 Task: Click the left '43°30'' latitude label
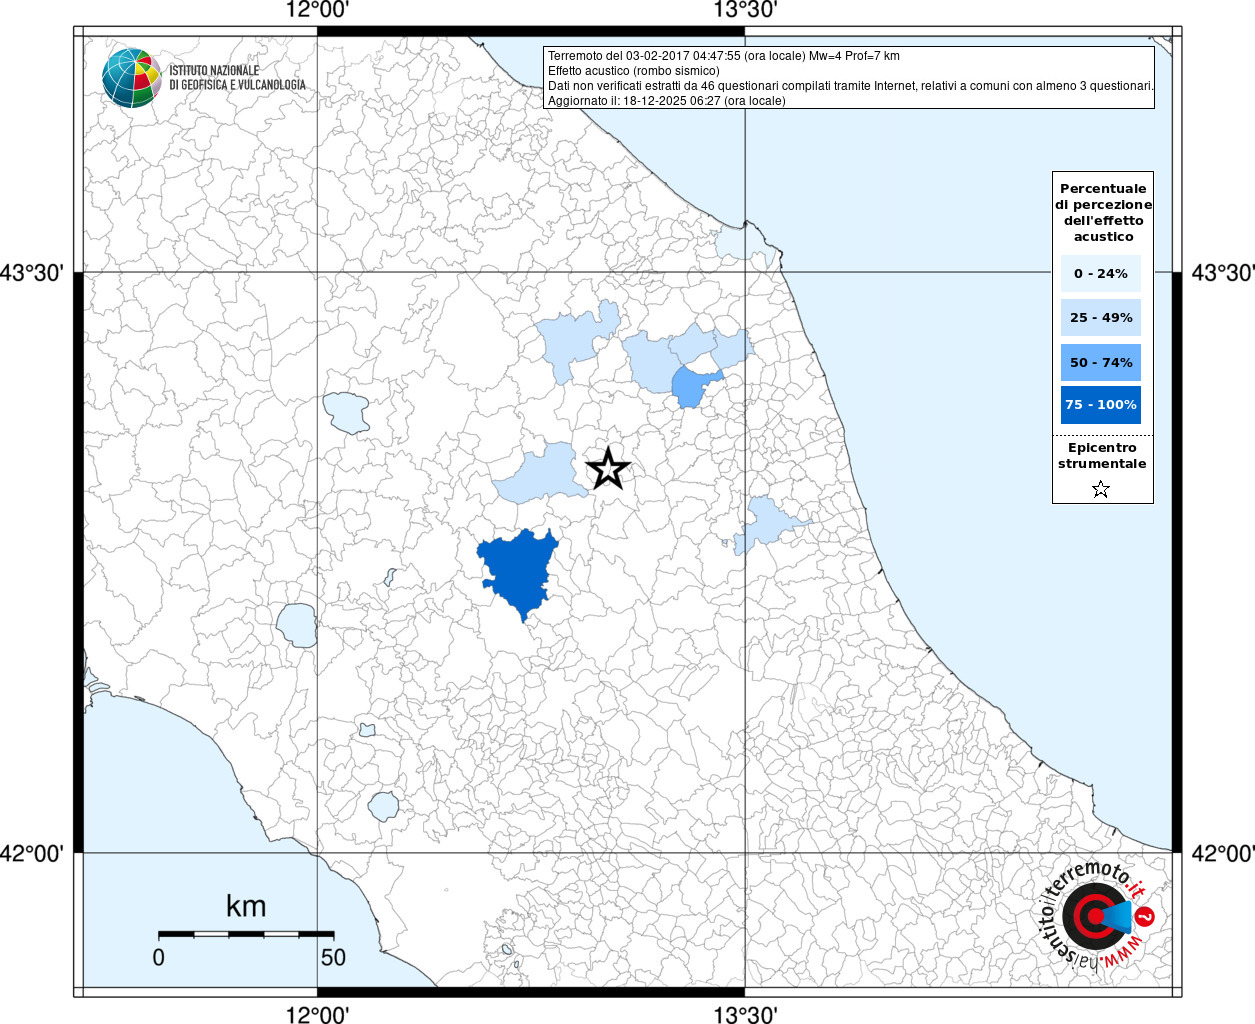33,272
